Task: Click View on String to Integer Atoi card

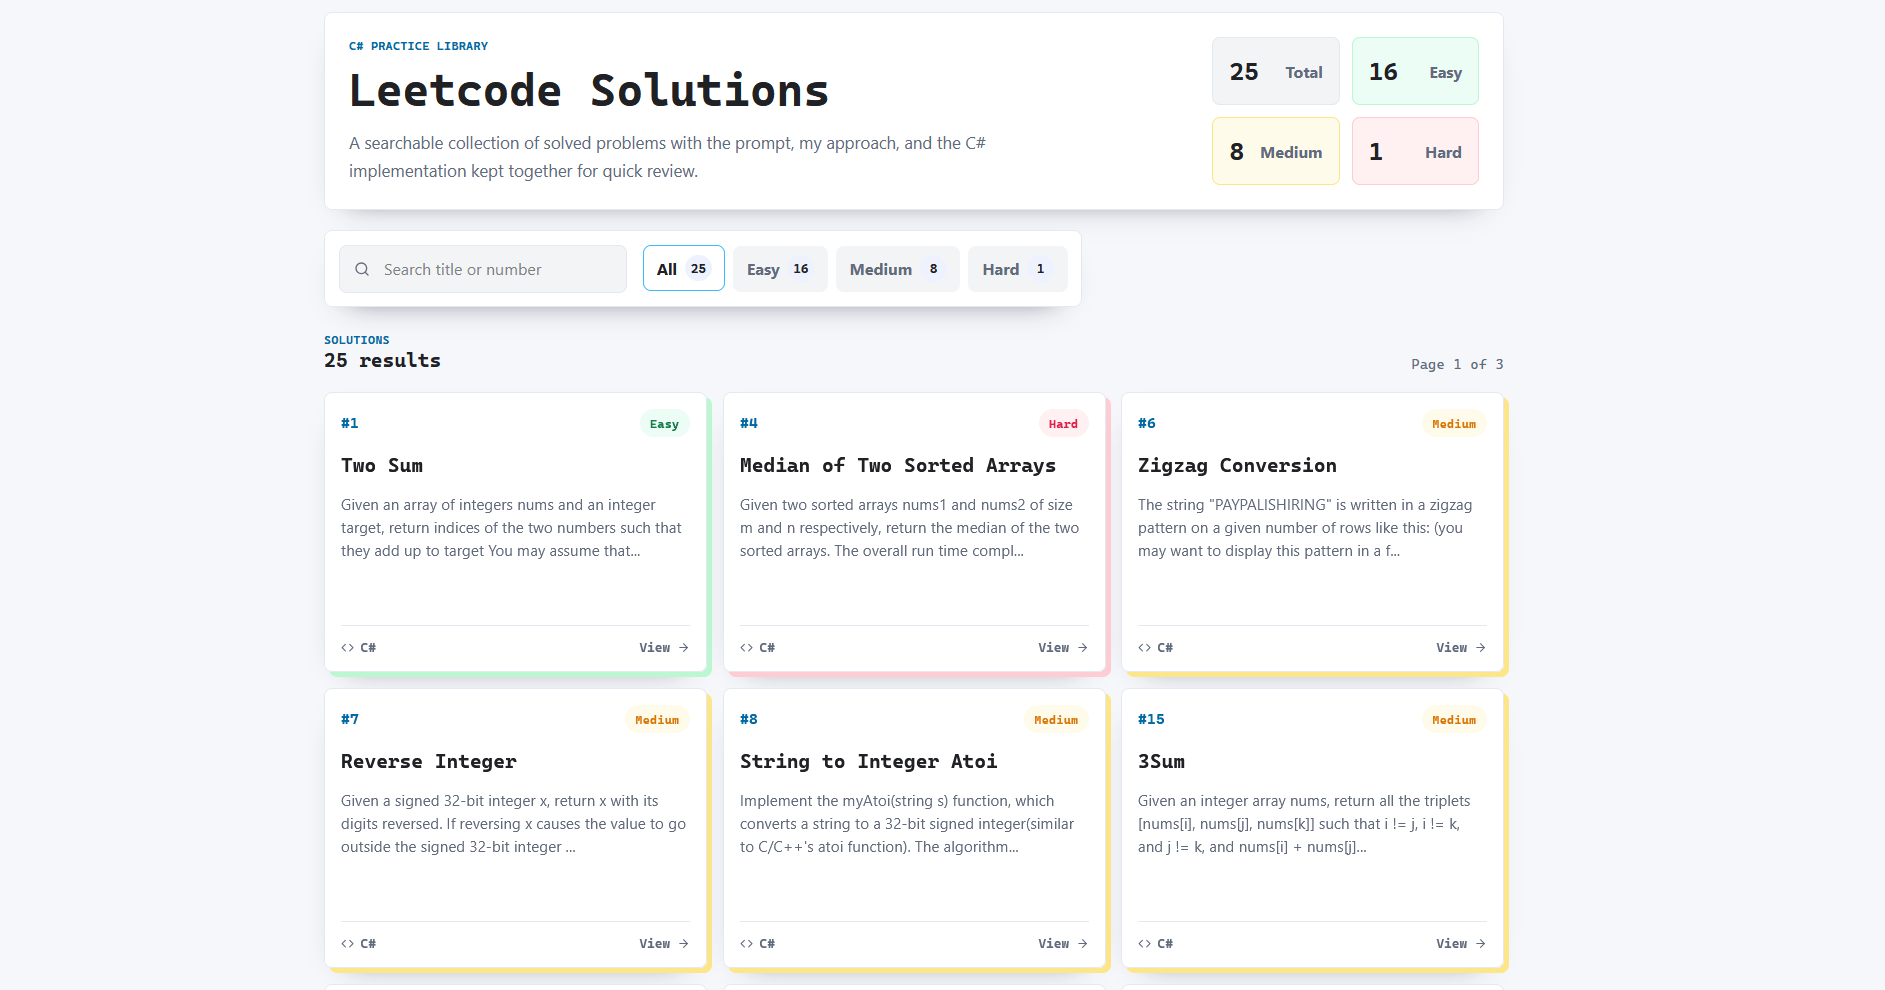Action: 1063,944
